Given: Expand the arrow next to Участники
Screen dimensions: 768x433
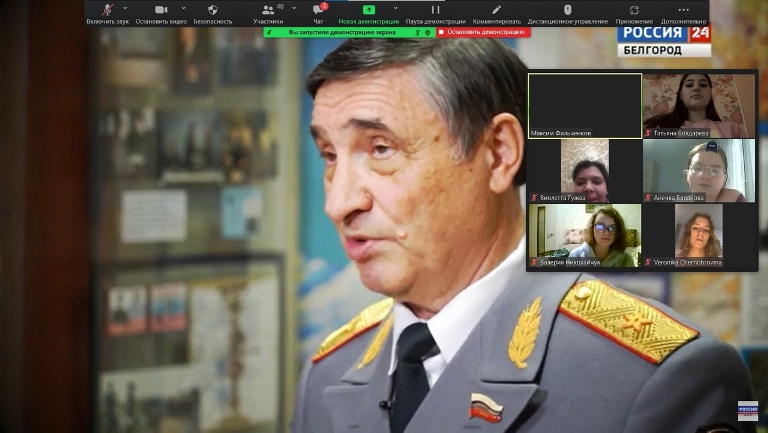Looking at the screenshot, I should point(294,8).
